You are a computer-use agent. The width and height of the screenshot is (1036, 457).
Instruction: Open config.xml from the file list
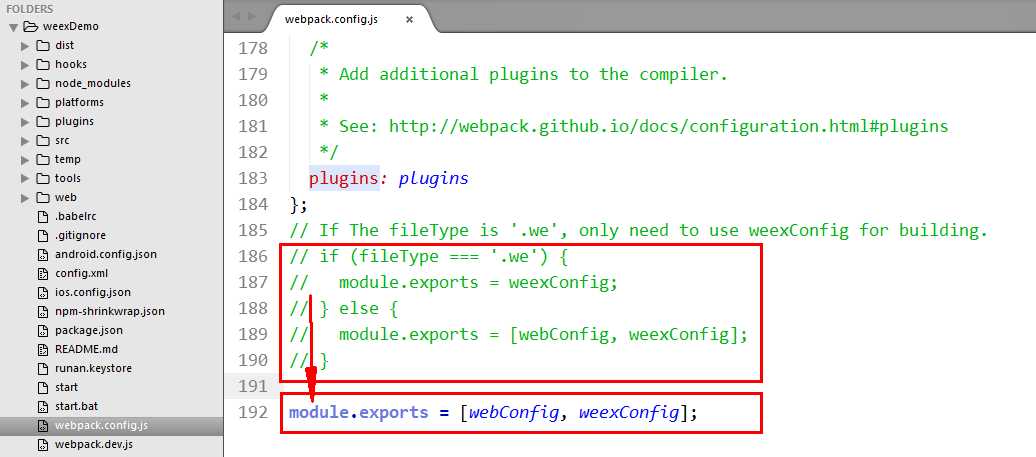[x=81, y=273]
